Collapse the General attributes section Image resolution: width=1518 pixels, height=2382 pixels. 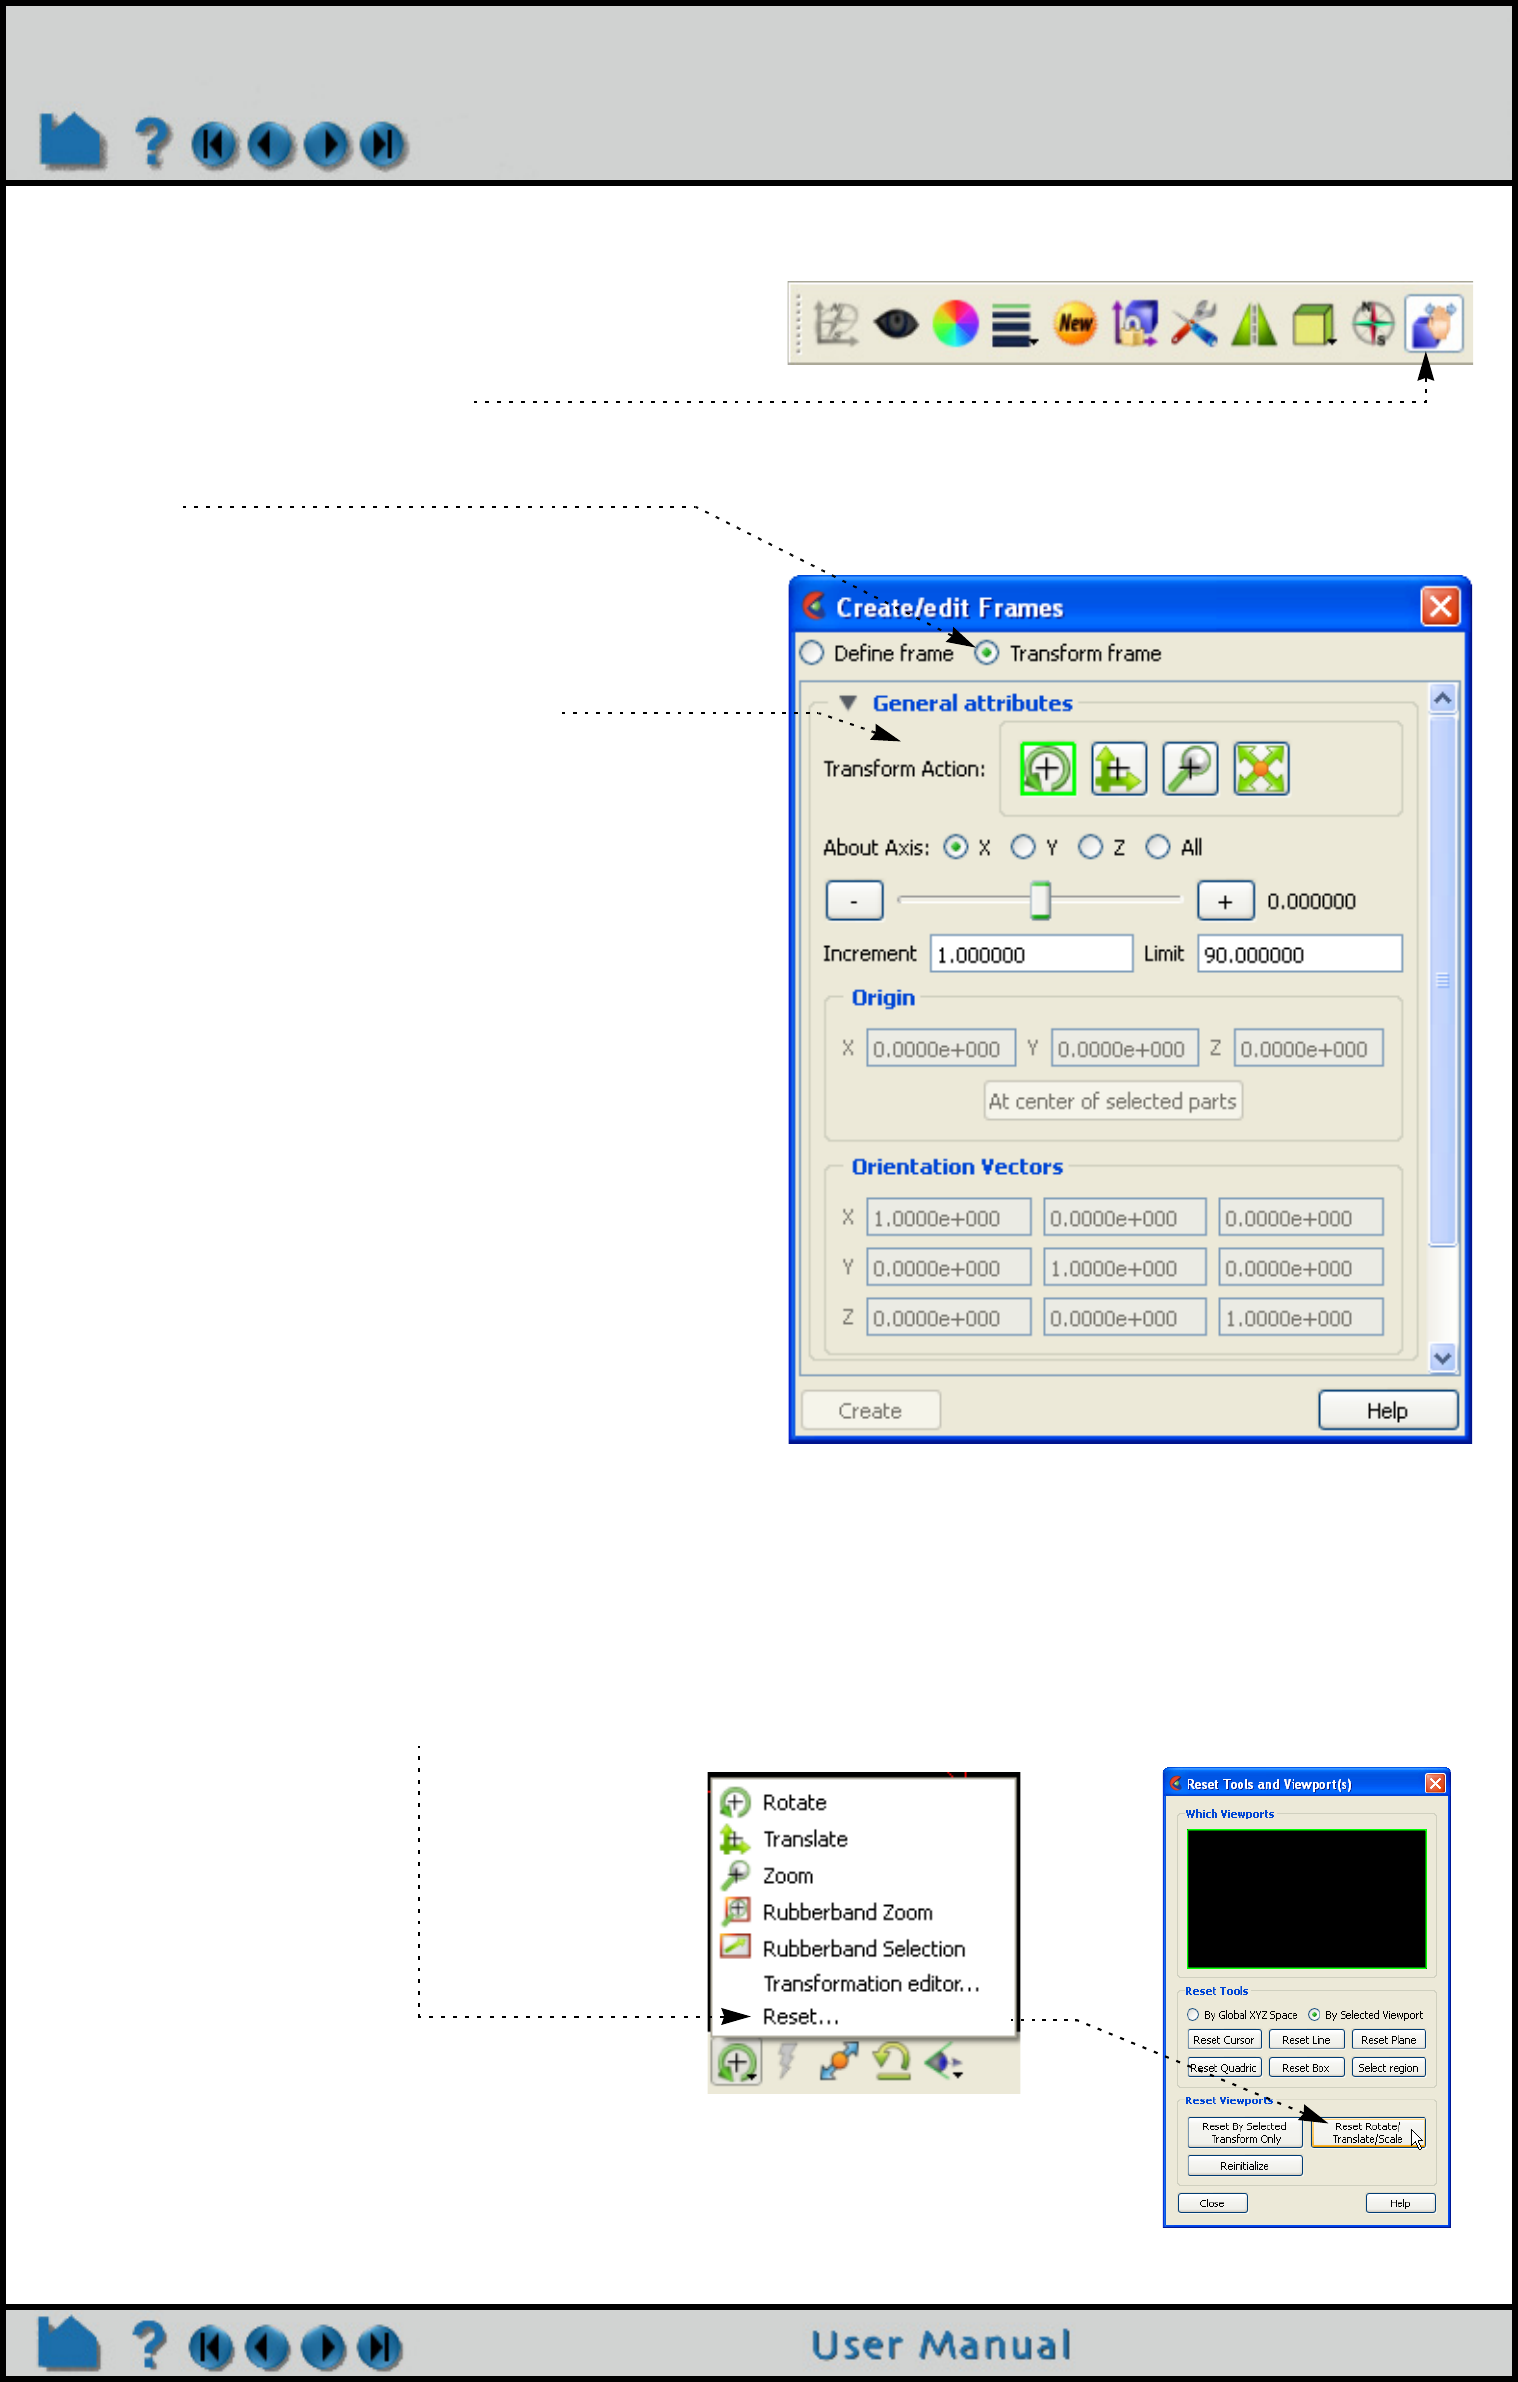click(x=848, y=703)
